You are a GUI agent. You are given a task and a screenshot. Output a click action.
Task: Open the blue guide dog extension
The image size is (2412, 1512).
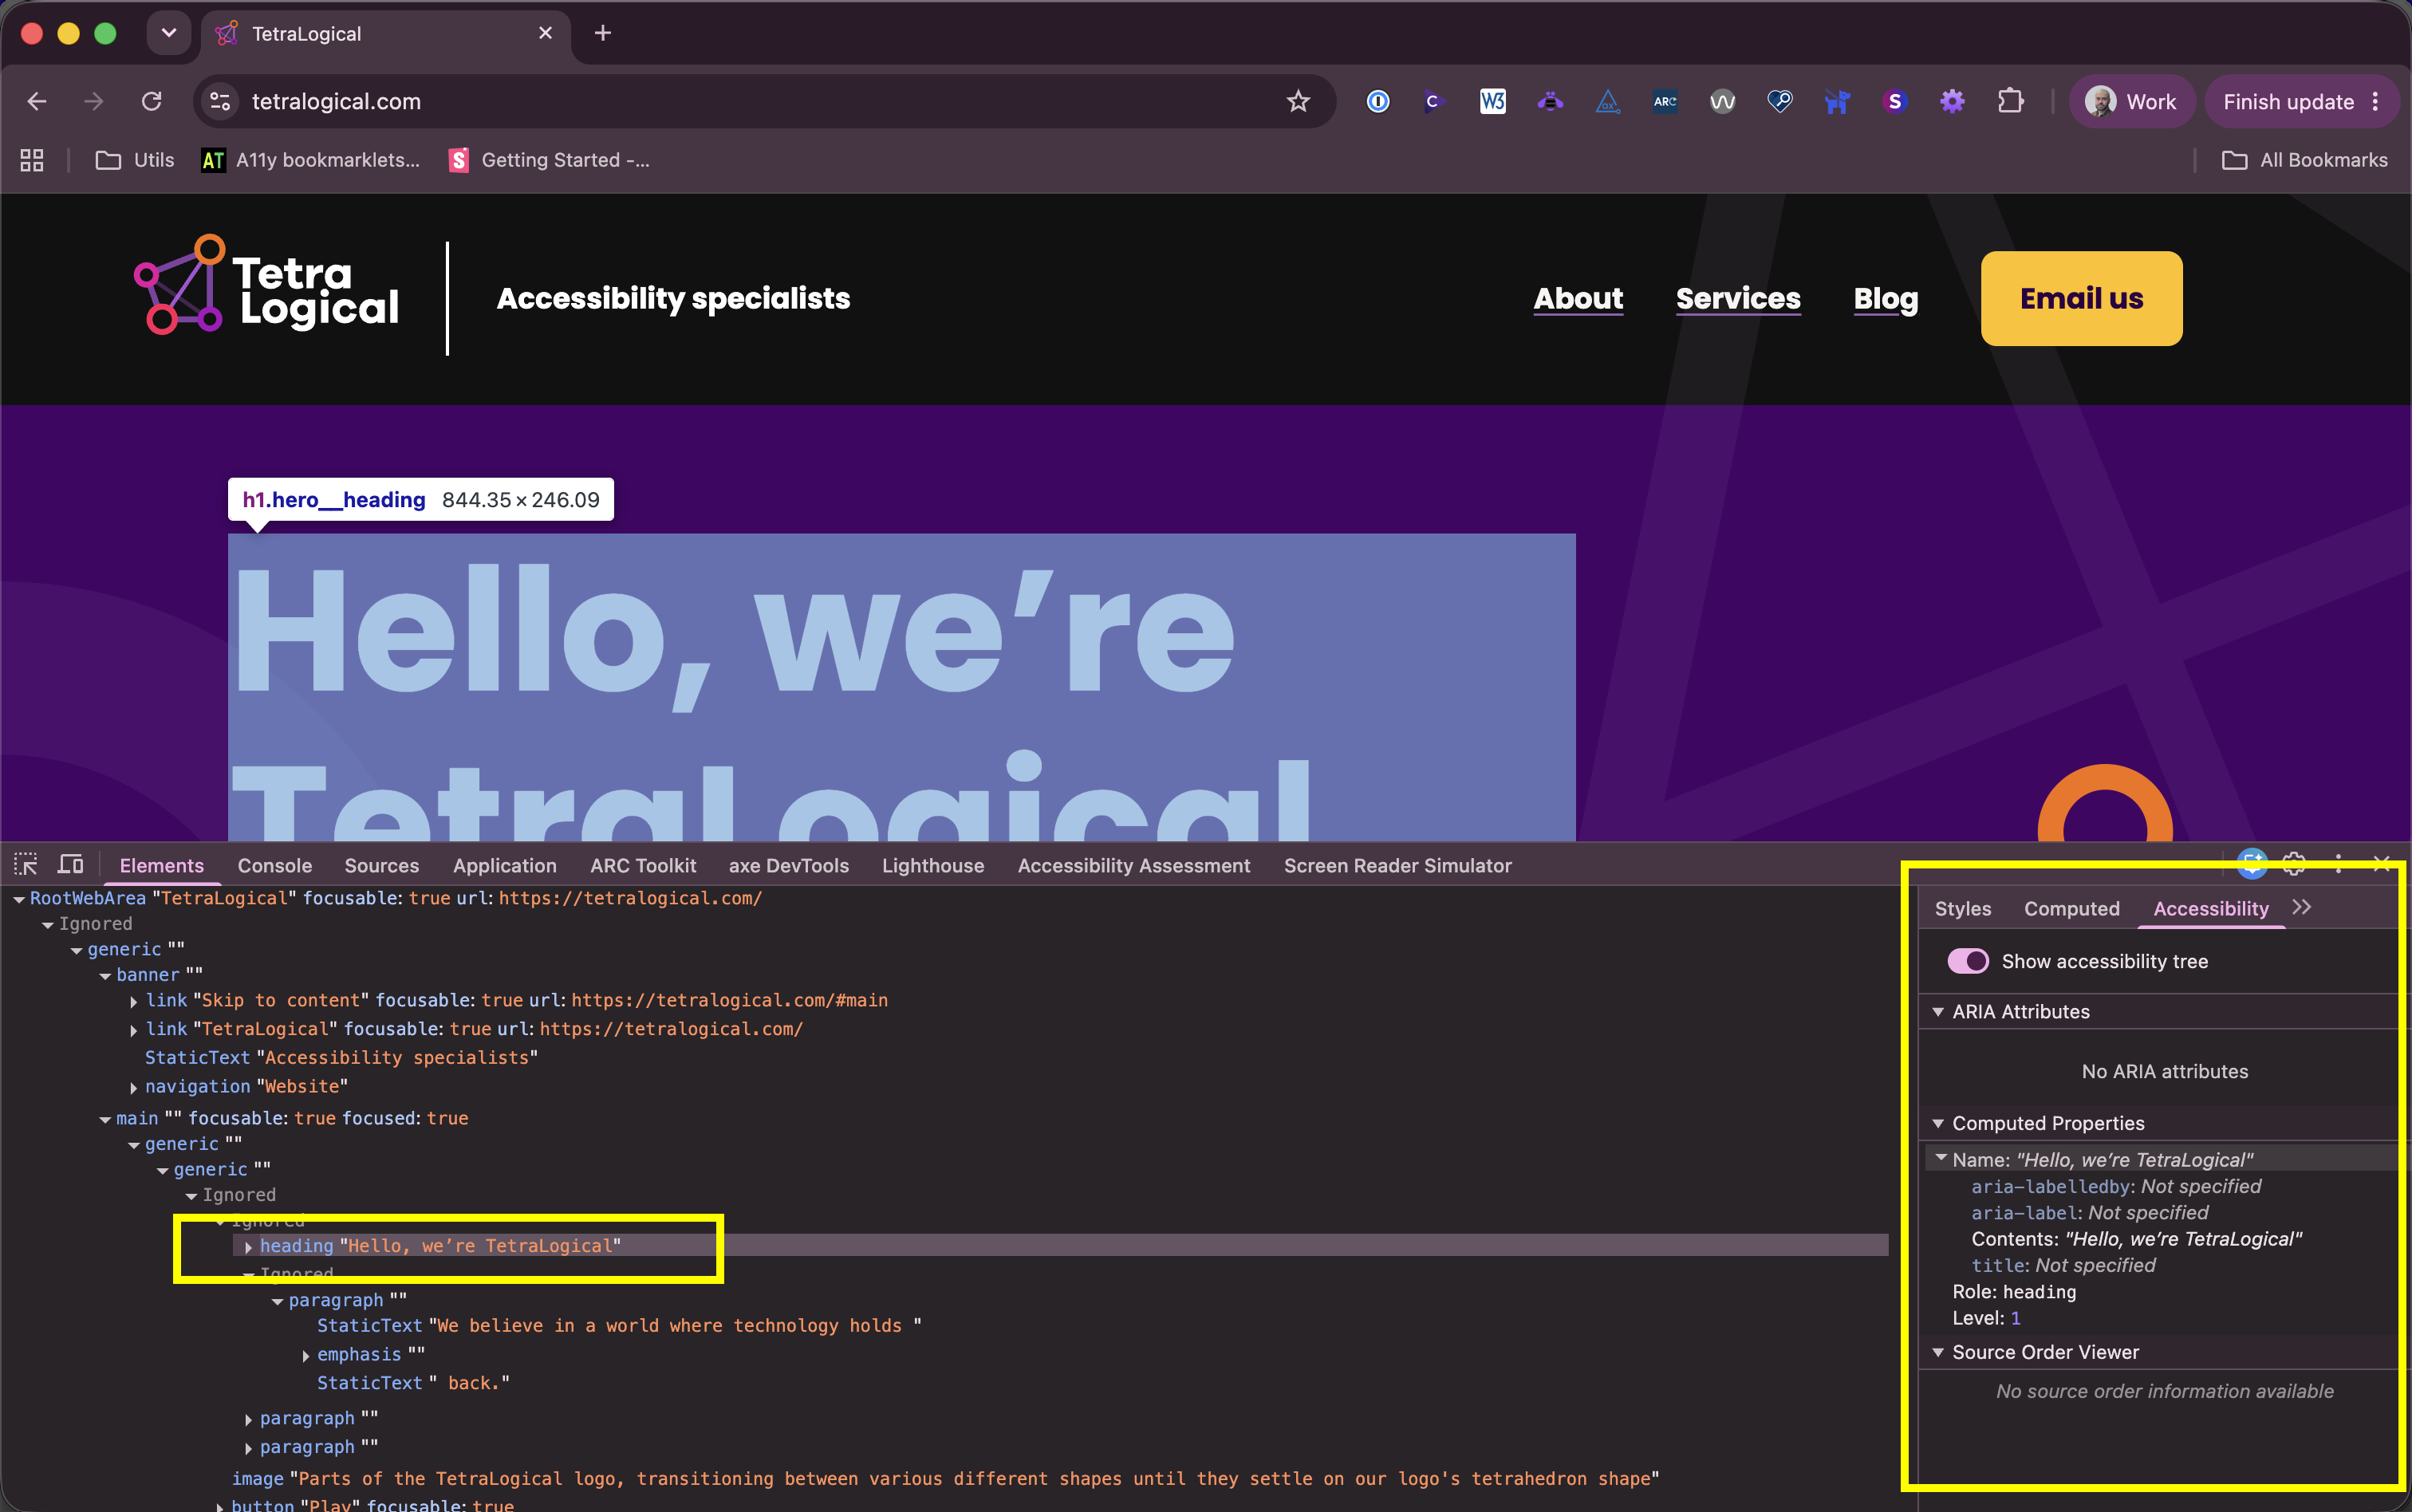click(1837, 101)
